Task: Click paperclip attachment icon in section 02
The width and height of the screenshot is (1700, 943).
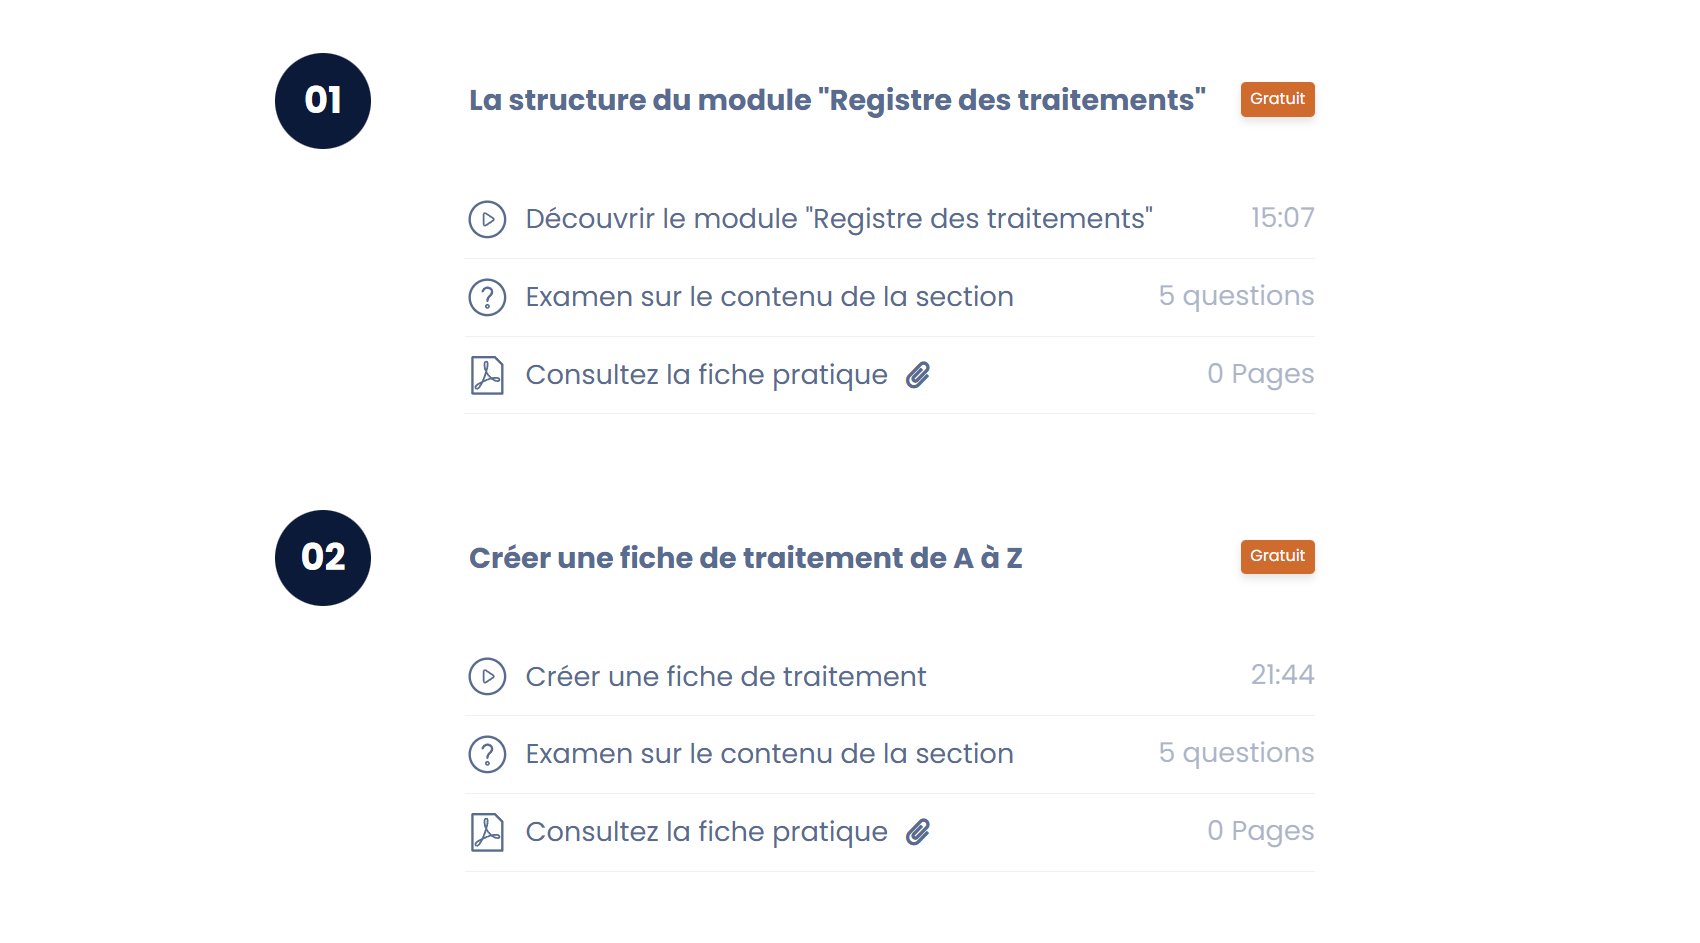Action: [918, 832]
